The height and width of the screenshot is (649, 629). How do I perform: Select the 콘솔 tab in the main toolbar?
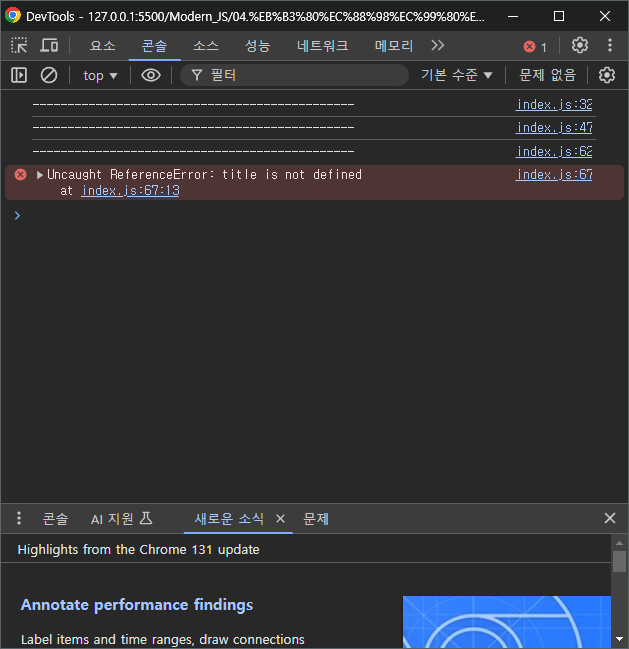point(154,46)
